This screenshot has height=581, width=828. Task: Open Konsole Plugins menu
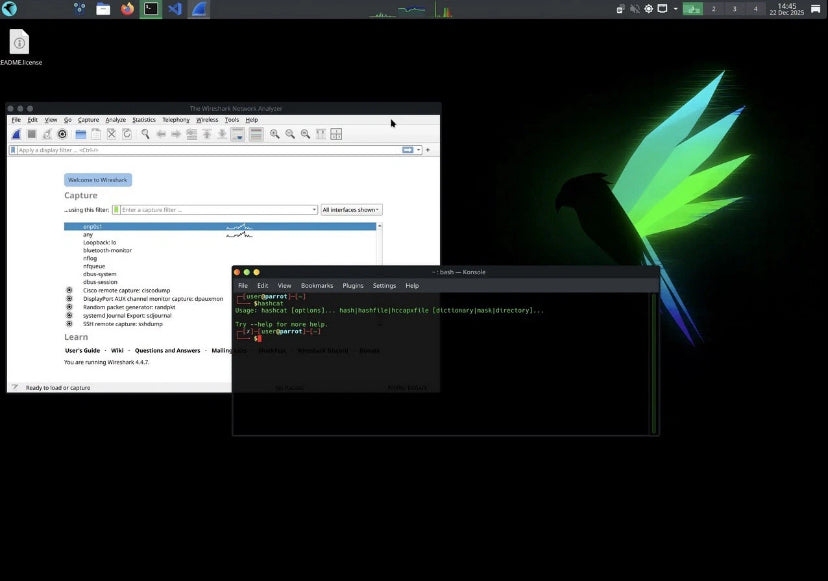(353, 286)
